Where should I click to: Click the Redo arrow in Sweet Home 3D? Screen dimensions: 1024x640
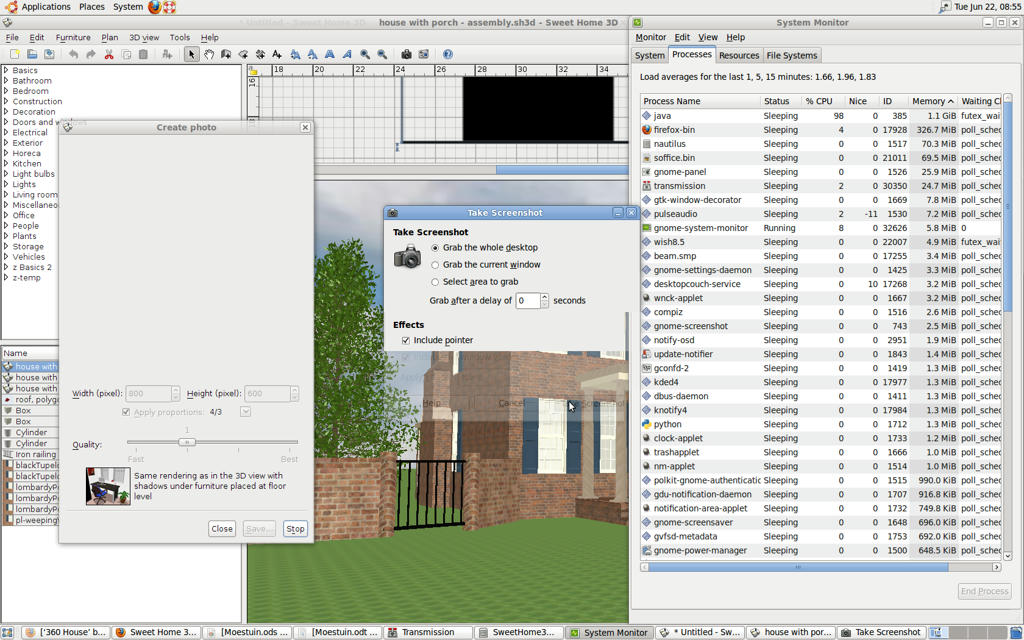91,54
